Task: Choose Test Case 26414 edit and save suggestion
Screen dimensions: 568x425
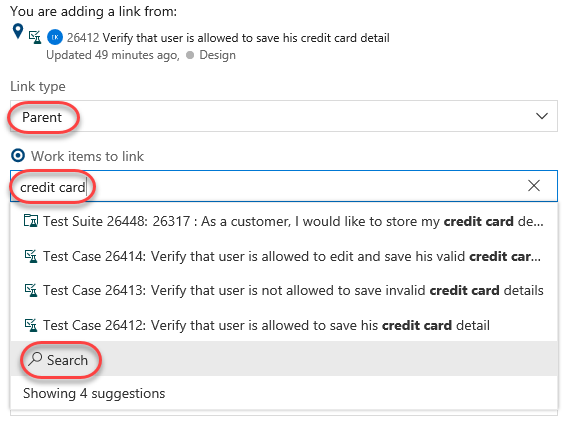Action: (284, 256)
